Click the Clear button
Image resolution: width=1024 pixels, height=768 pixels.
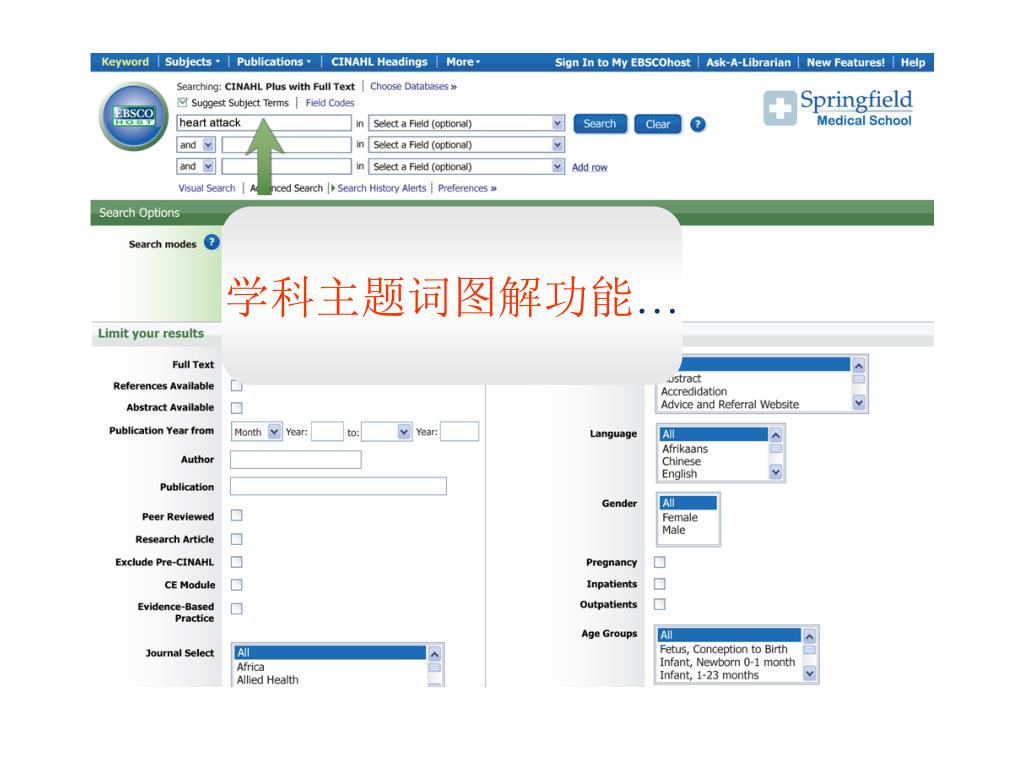658,124
